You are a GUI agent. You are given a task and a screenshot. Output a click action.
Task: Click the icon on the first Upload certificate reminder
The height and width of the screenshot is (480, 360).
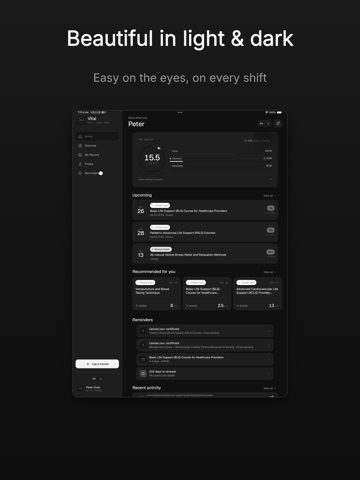tap(143, 331)
